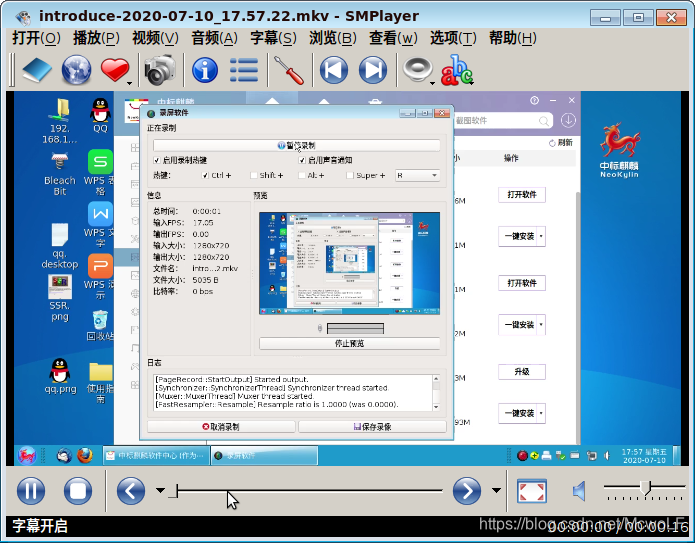Take a screenshot with the camera icon
The image size is (695, 543).
160,70
